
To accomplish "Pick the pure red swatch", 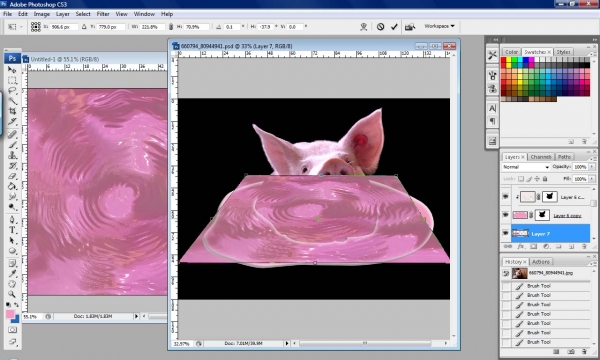I will pos(504,60).
